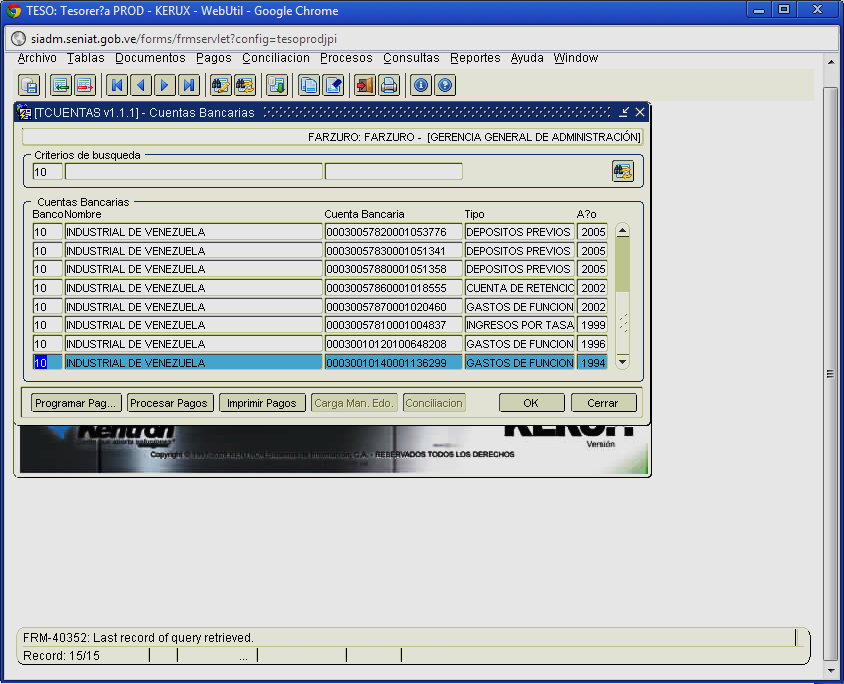The width and height of the screenshot is (844, 684).
Task: Close the TCUENTAS Cuentas Bancarias window
Action: pos(640,112)
